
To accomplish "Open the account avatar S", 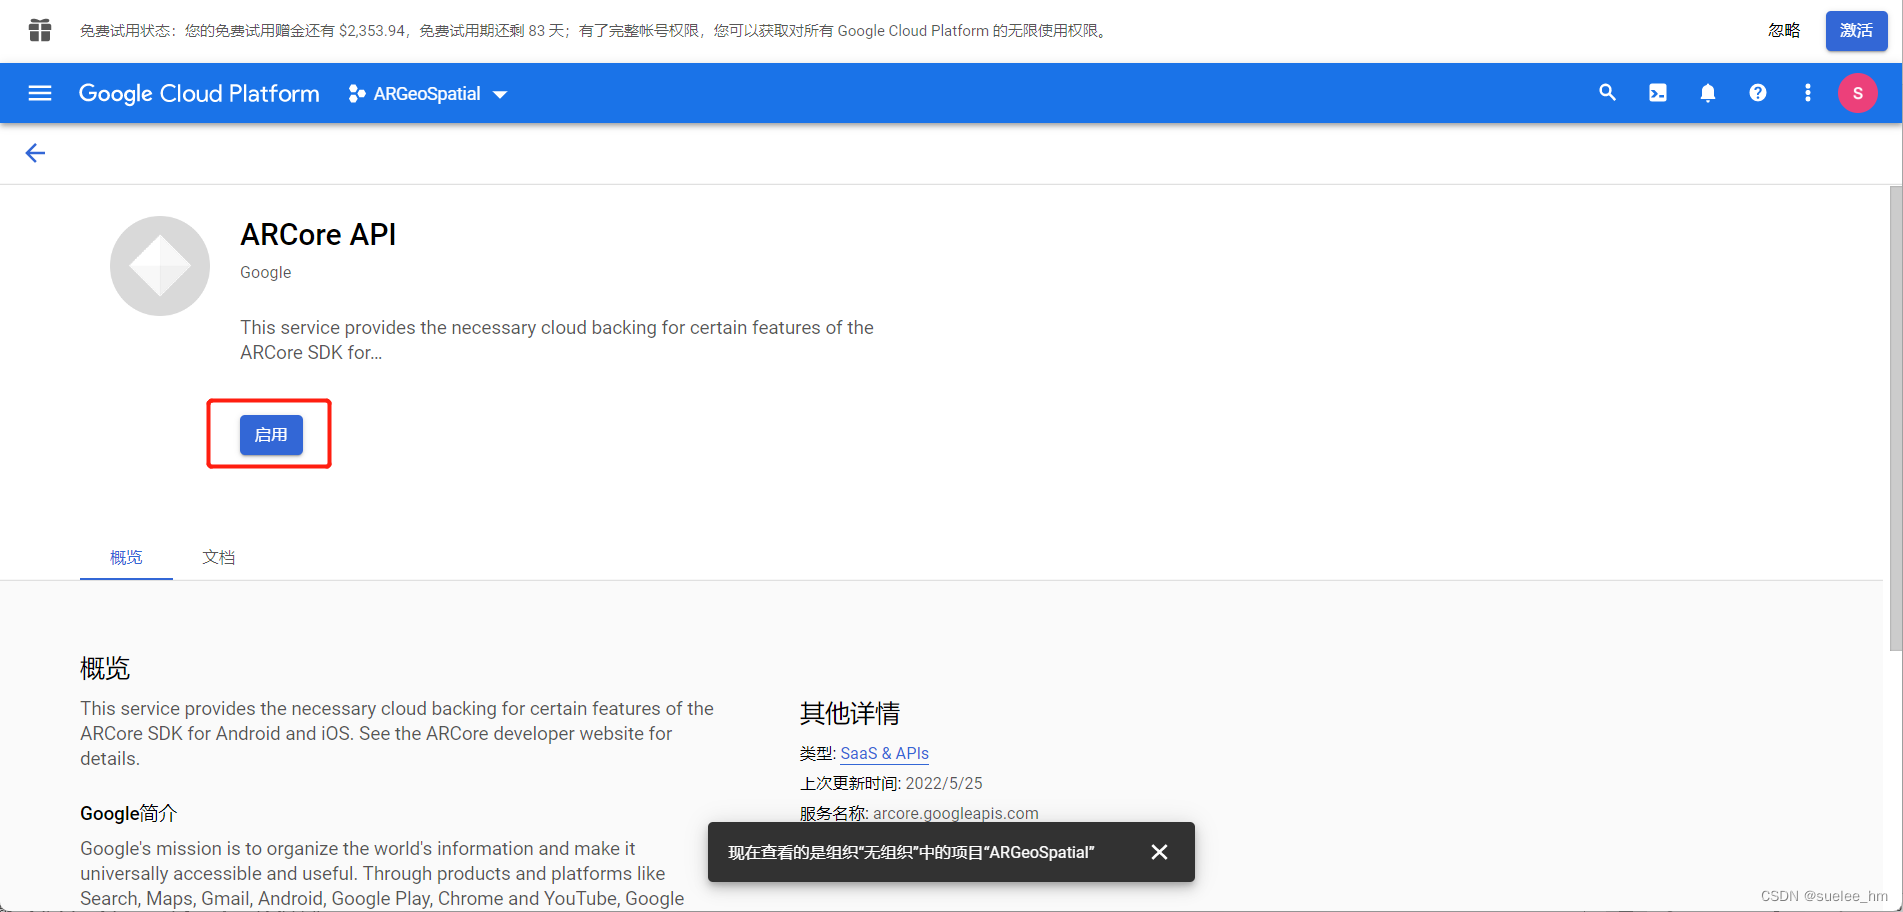I will [x=1857, y=93].
